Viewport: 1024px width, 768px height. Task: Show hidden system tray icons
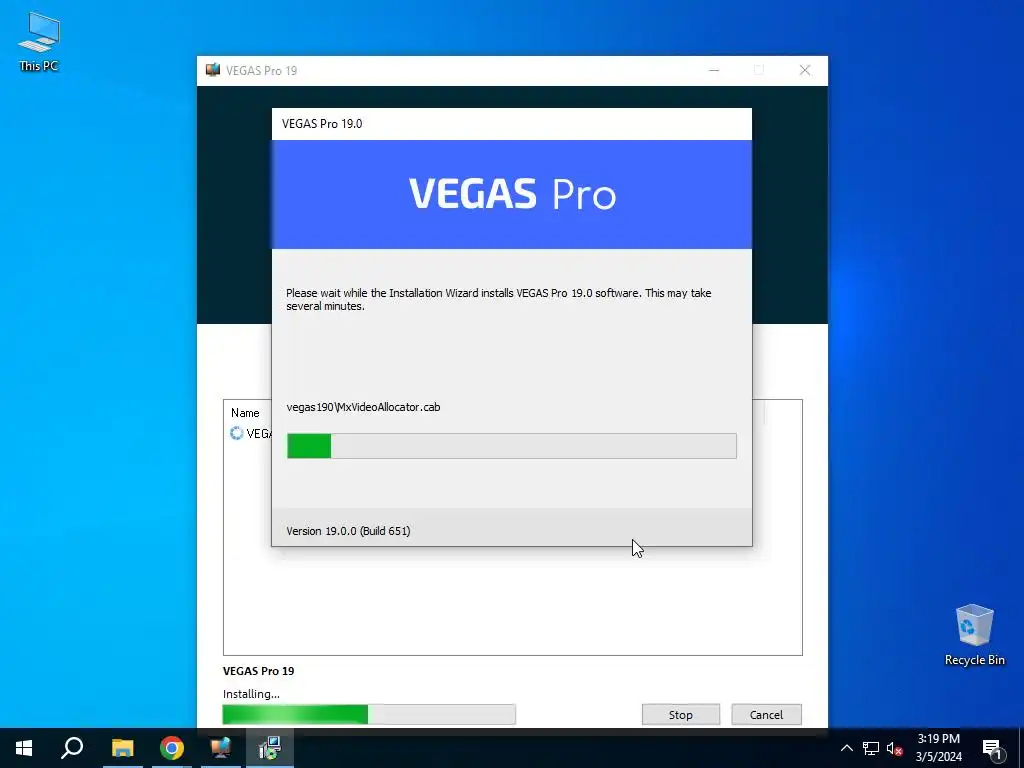[x=846, y=748]
